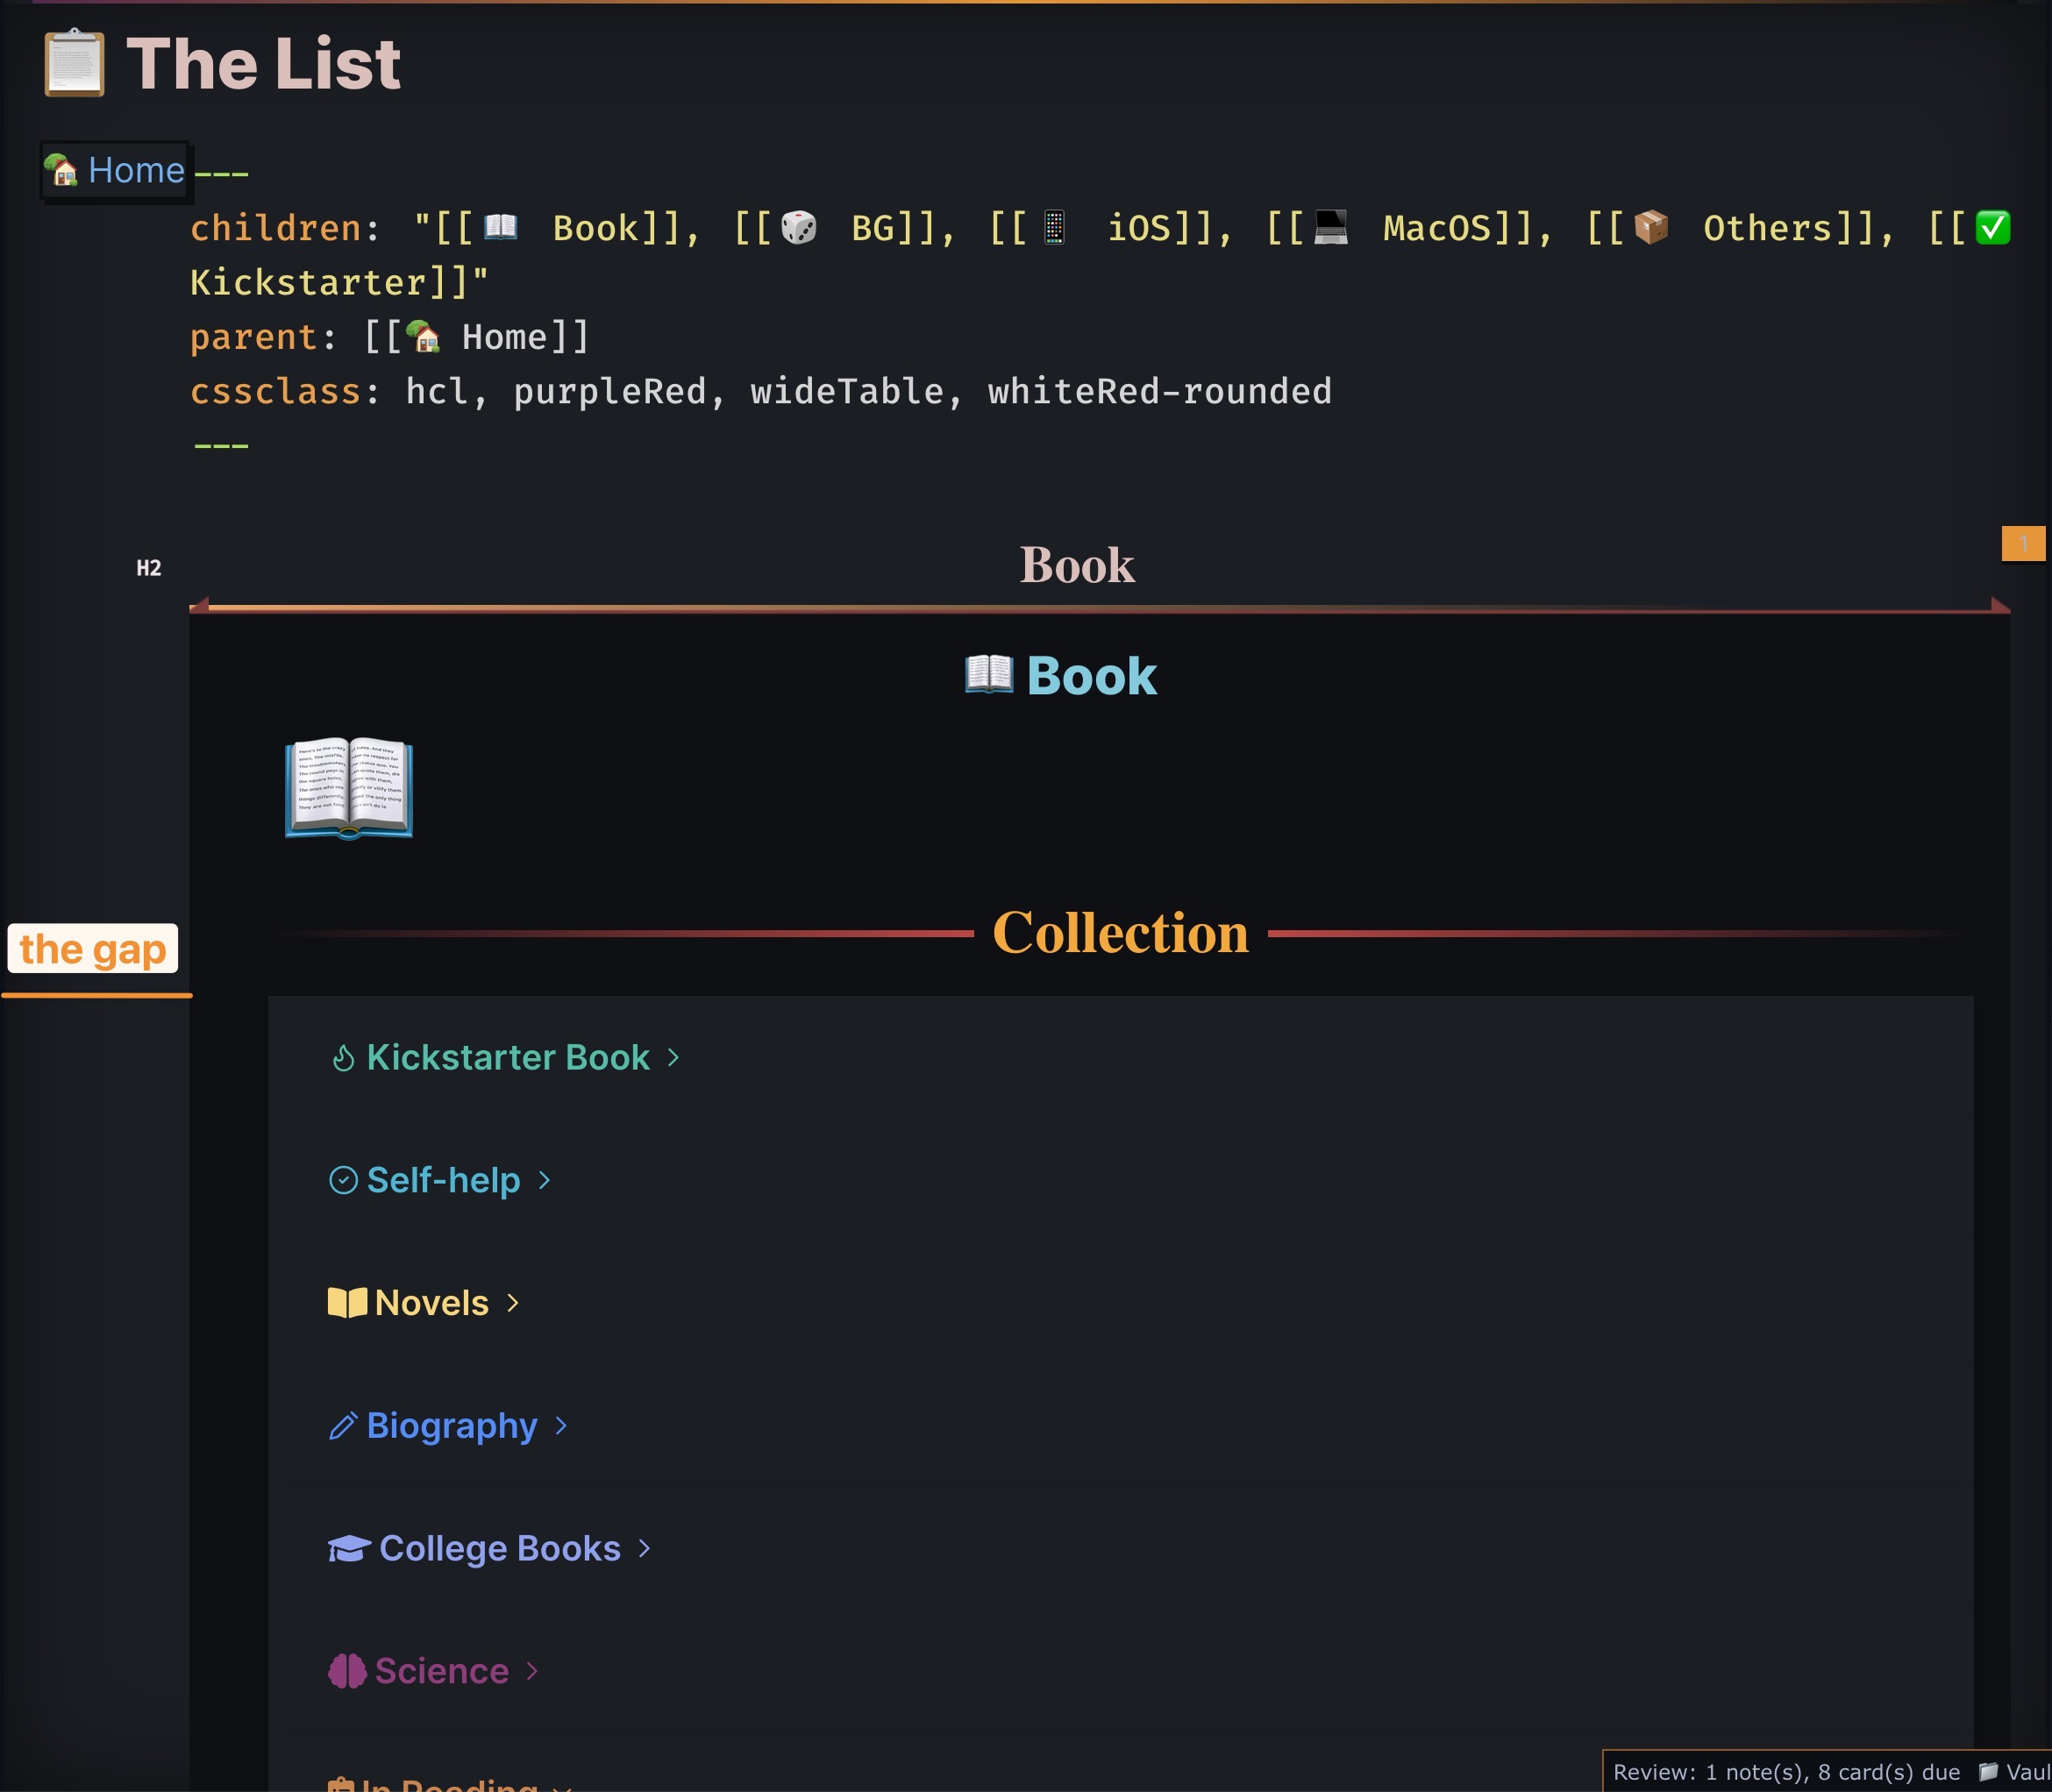Screen dimensions: 2052x1792
Task: Click the graduation cap icon beside College Books
Action: pos(349,1549)
